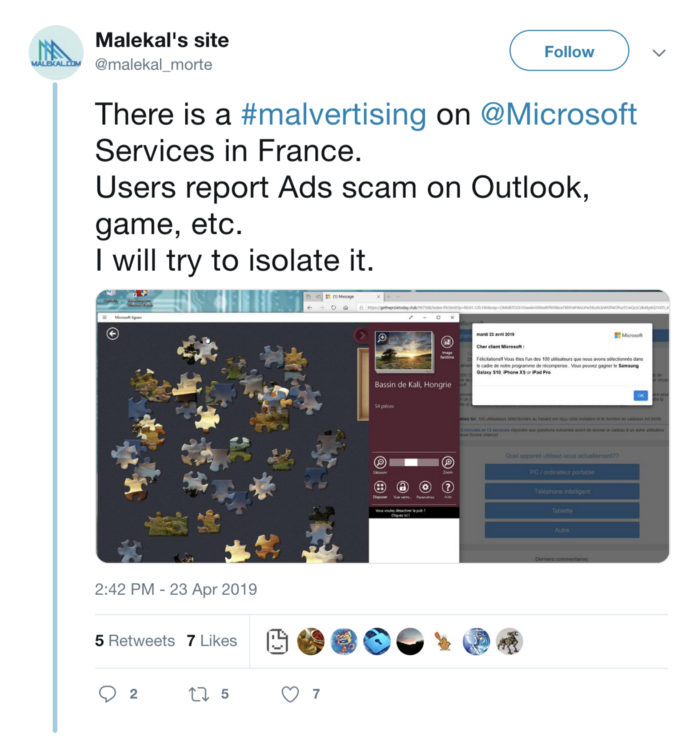
Task: Click the jigsaw zoom-out magnifier icon
Action: [x=380, y=463]
